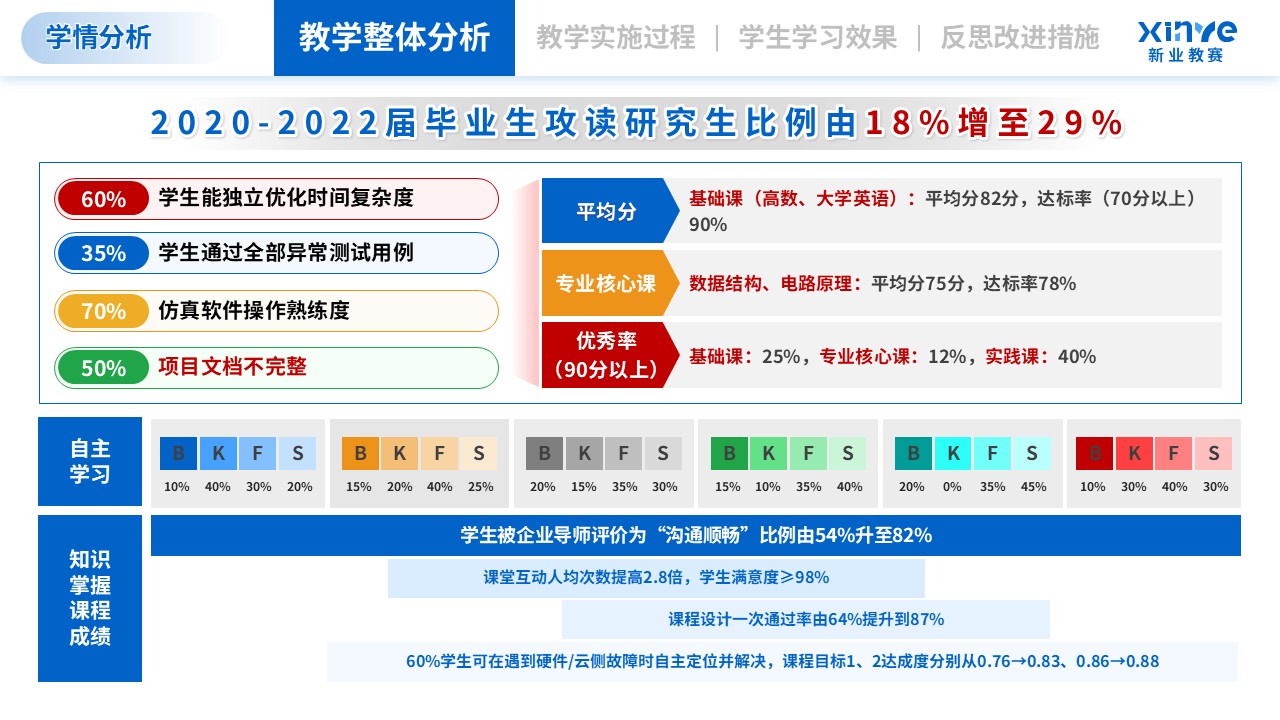Viewport: 1280px width, 720px height.
Task: Choose the pale green S swatch
Action: [848, 454]
